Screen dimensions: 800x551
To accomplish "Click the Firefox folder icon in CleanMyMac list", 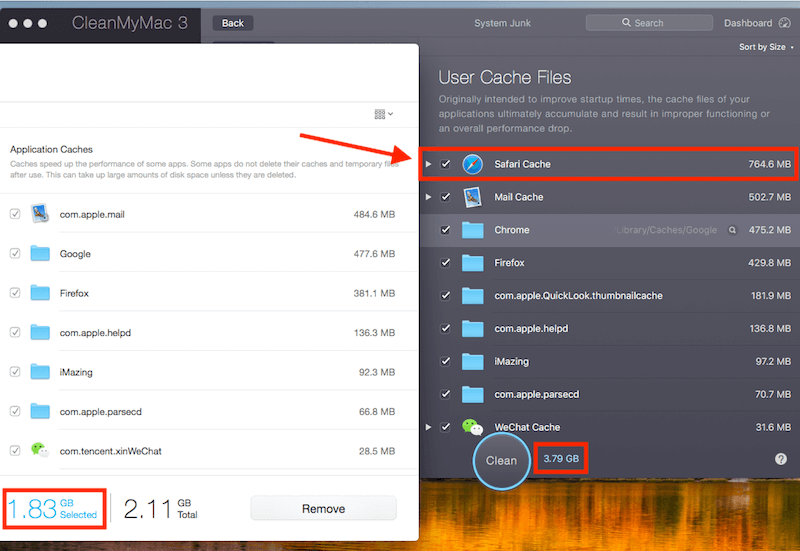I will [x=472, y=263].
